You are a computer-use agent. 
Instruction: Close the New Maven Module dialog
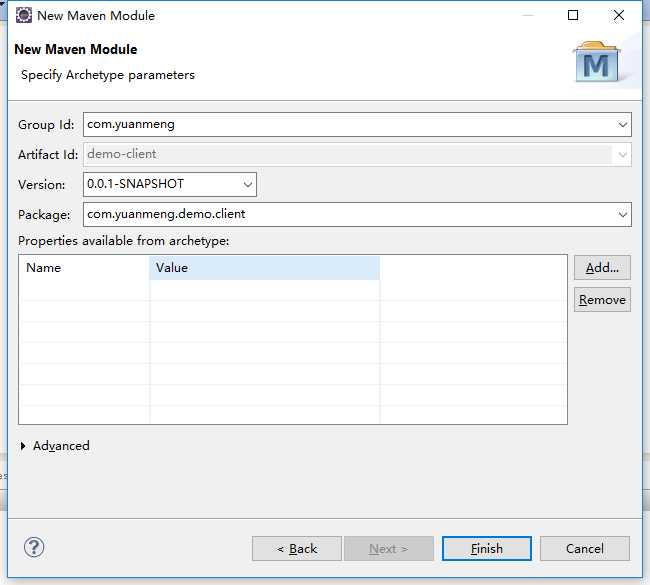(618, 15)
